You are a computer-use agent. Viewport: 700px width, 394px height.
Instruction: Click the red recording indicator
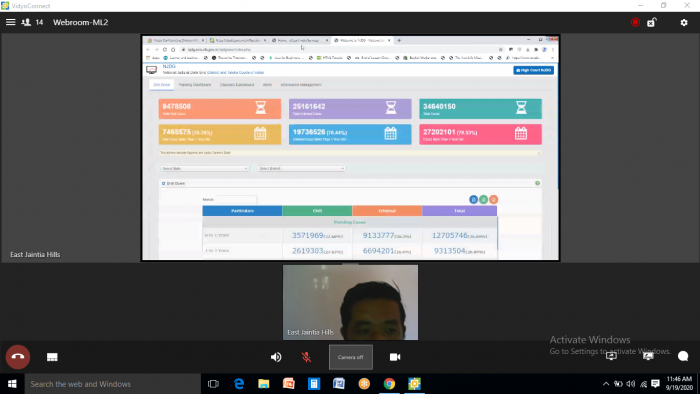pyautogui.click(x=635, y=22)
